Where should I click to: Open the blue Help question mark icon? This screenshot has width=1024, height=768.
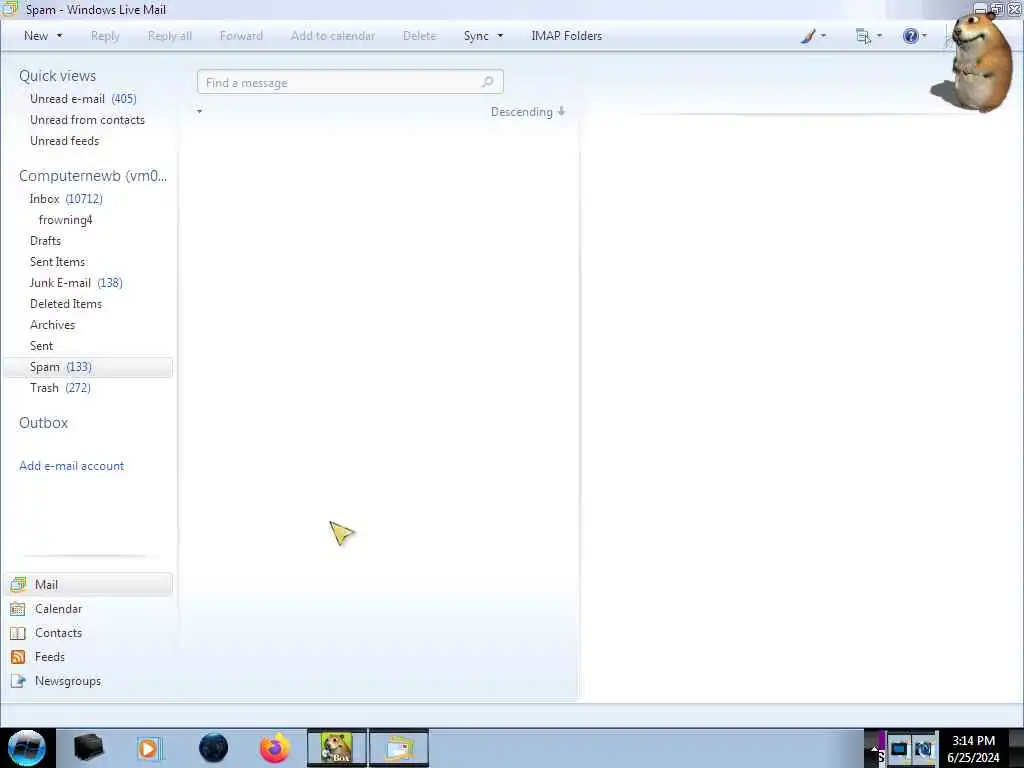(x=910, y=36)
